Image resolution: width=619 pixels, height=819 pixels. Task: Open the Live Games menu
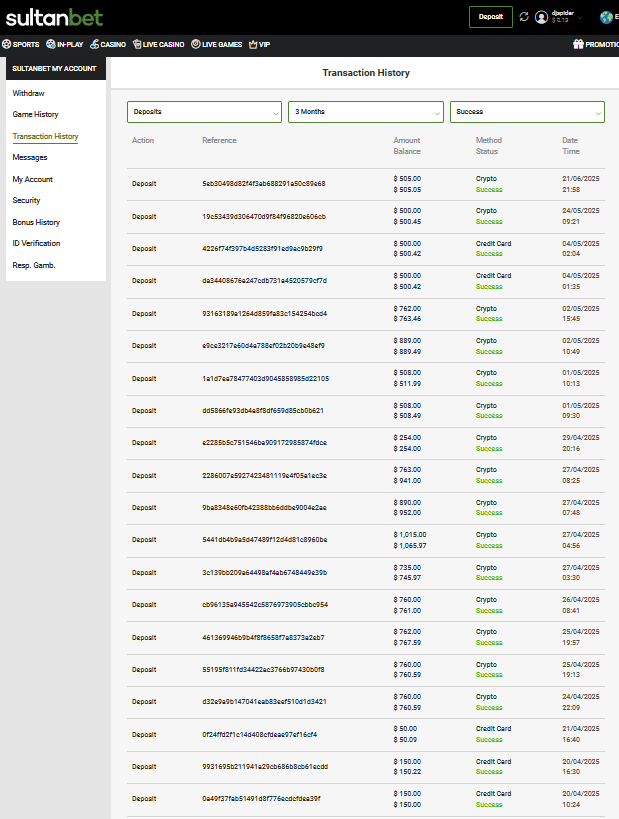click(x=222, y=44)
